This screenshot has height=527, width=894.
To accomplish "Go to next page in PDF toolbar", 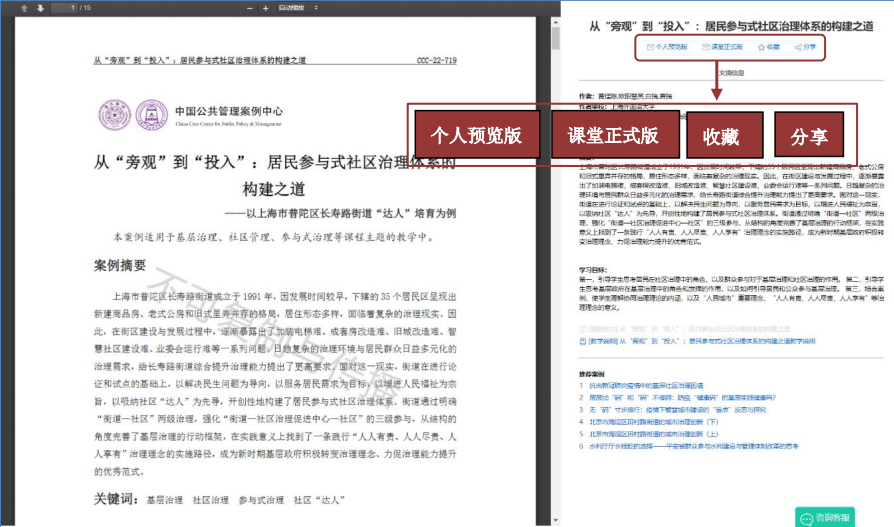I will click(x=40, y=8).
